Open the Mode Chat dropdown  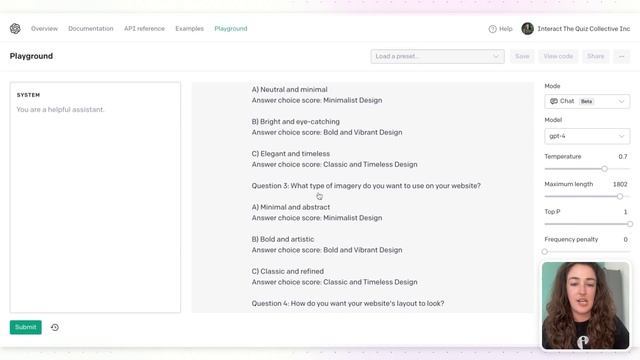(x=587, y=101)
